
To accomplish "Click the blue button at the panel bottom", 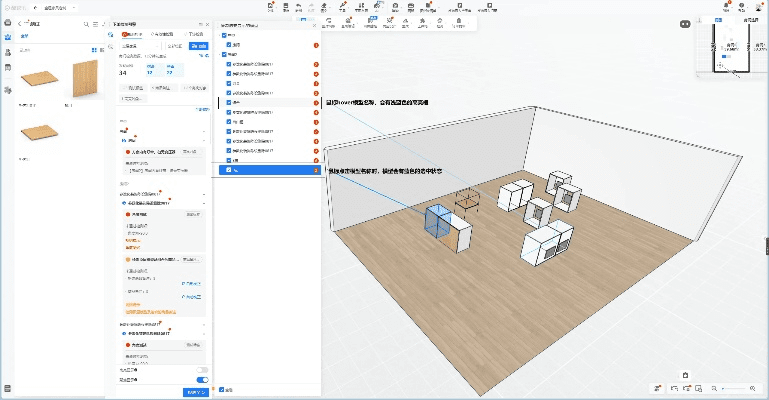I will 197,392.
